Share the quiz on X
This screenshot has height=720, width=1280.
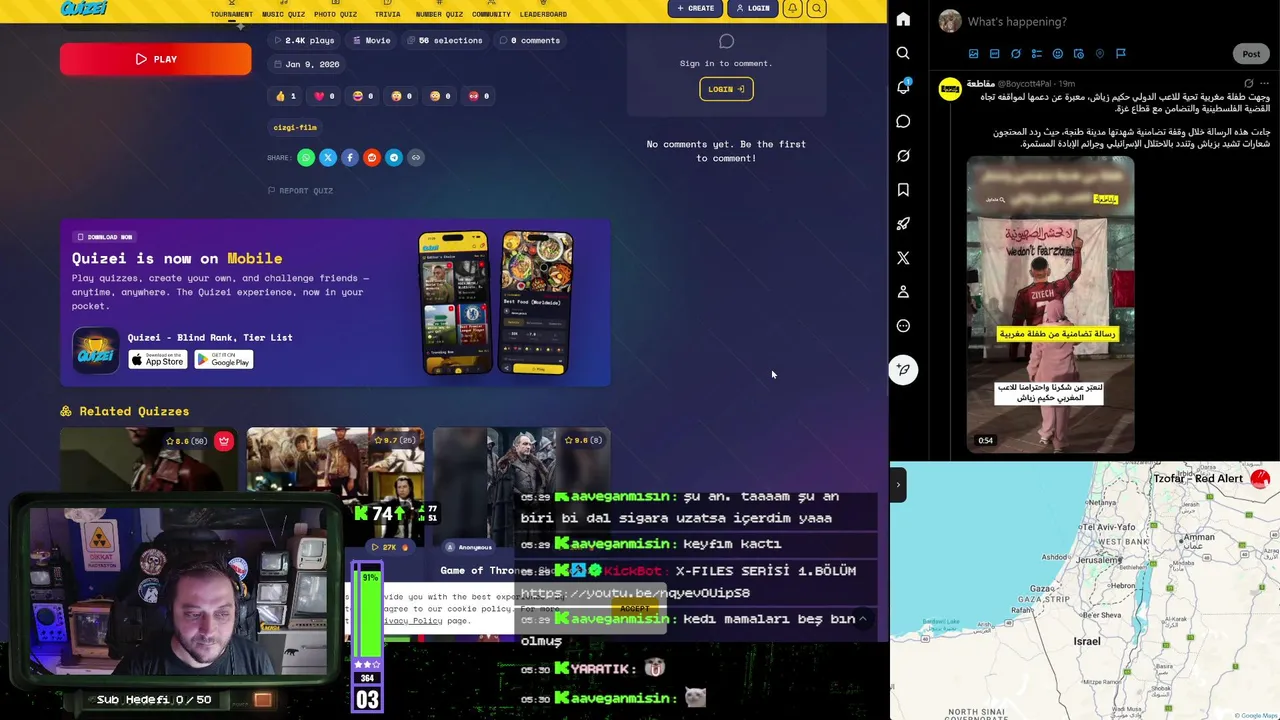[x=328, y=157]
